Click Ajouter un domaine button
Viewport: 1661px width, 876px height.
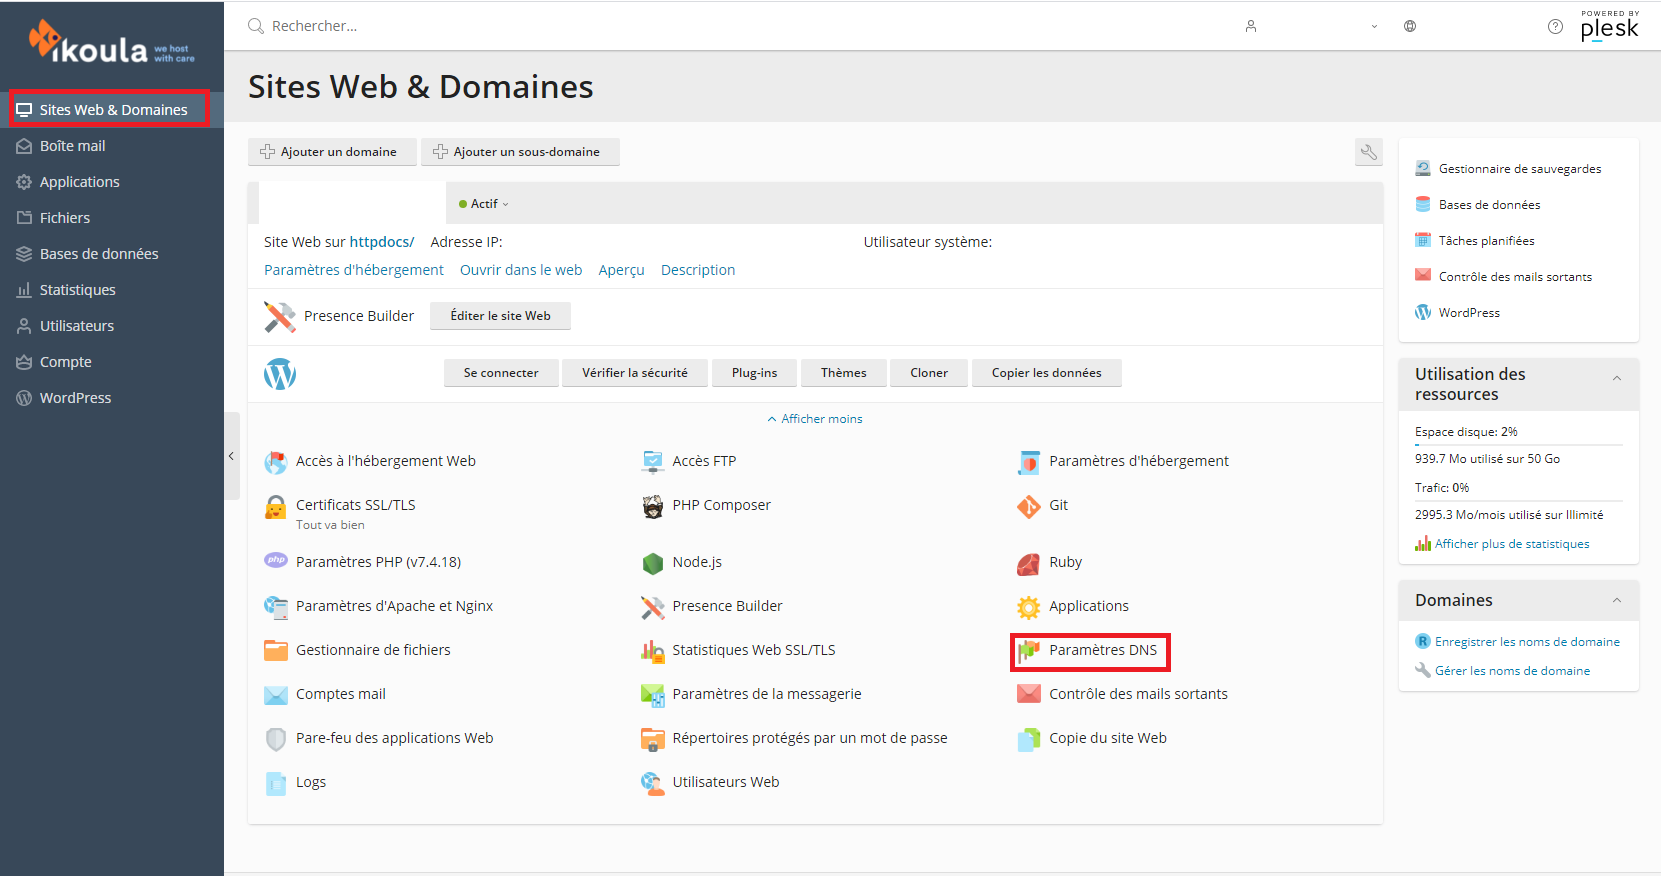click(x=331, y=152)
